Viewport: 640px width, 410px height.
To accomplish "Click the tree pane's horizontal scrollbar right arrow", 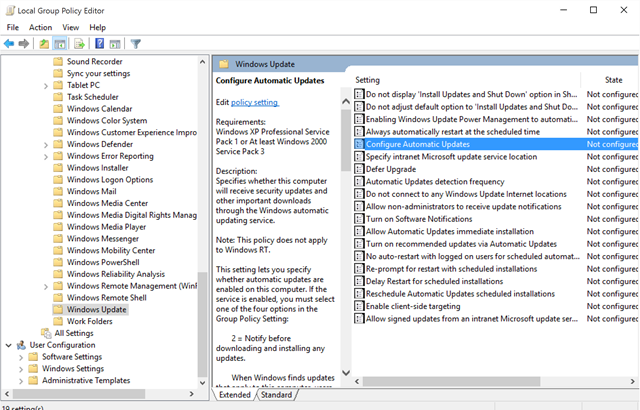I will pos(190,394).
